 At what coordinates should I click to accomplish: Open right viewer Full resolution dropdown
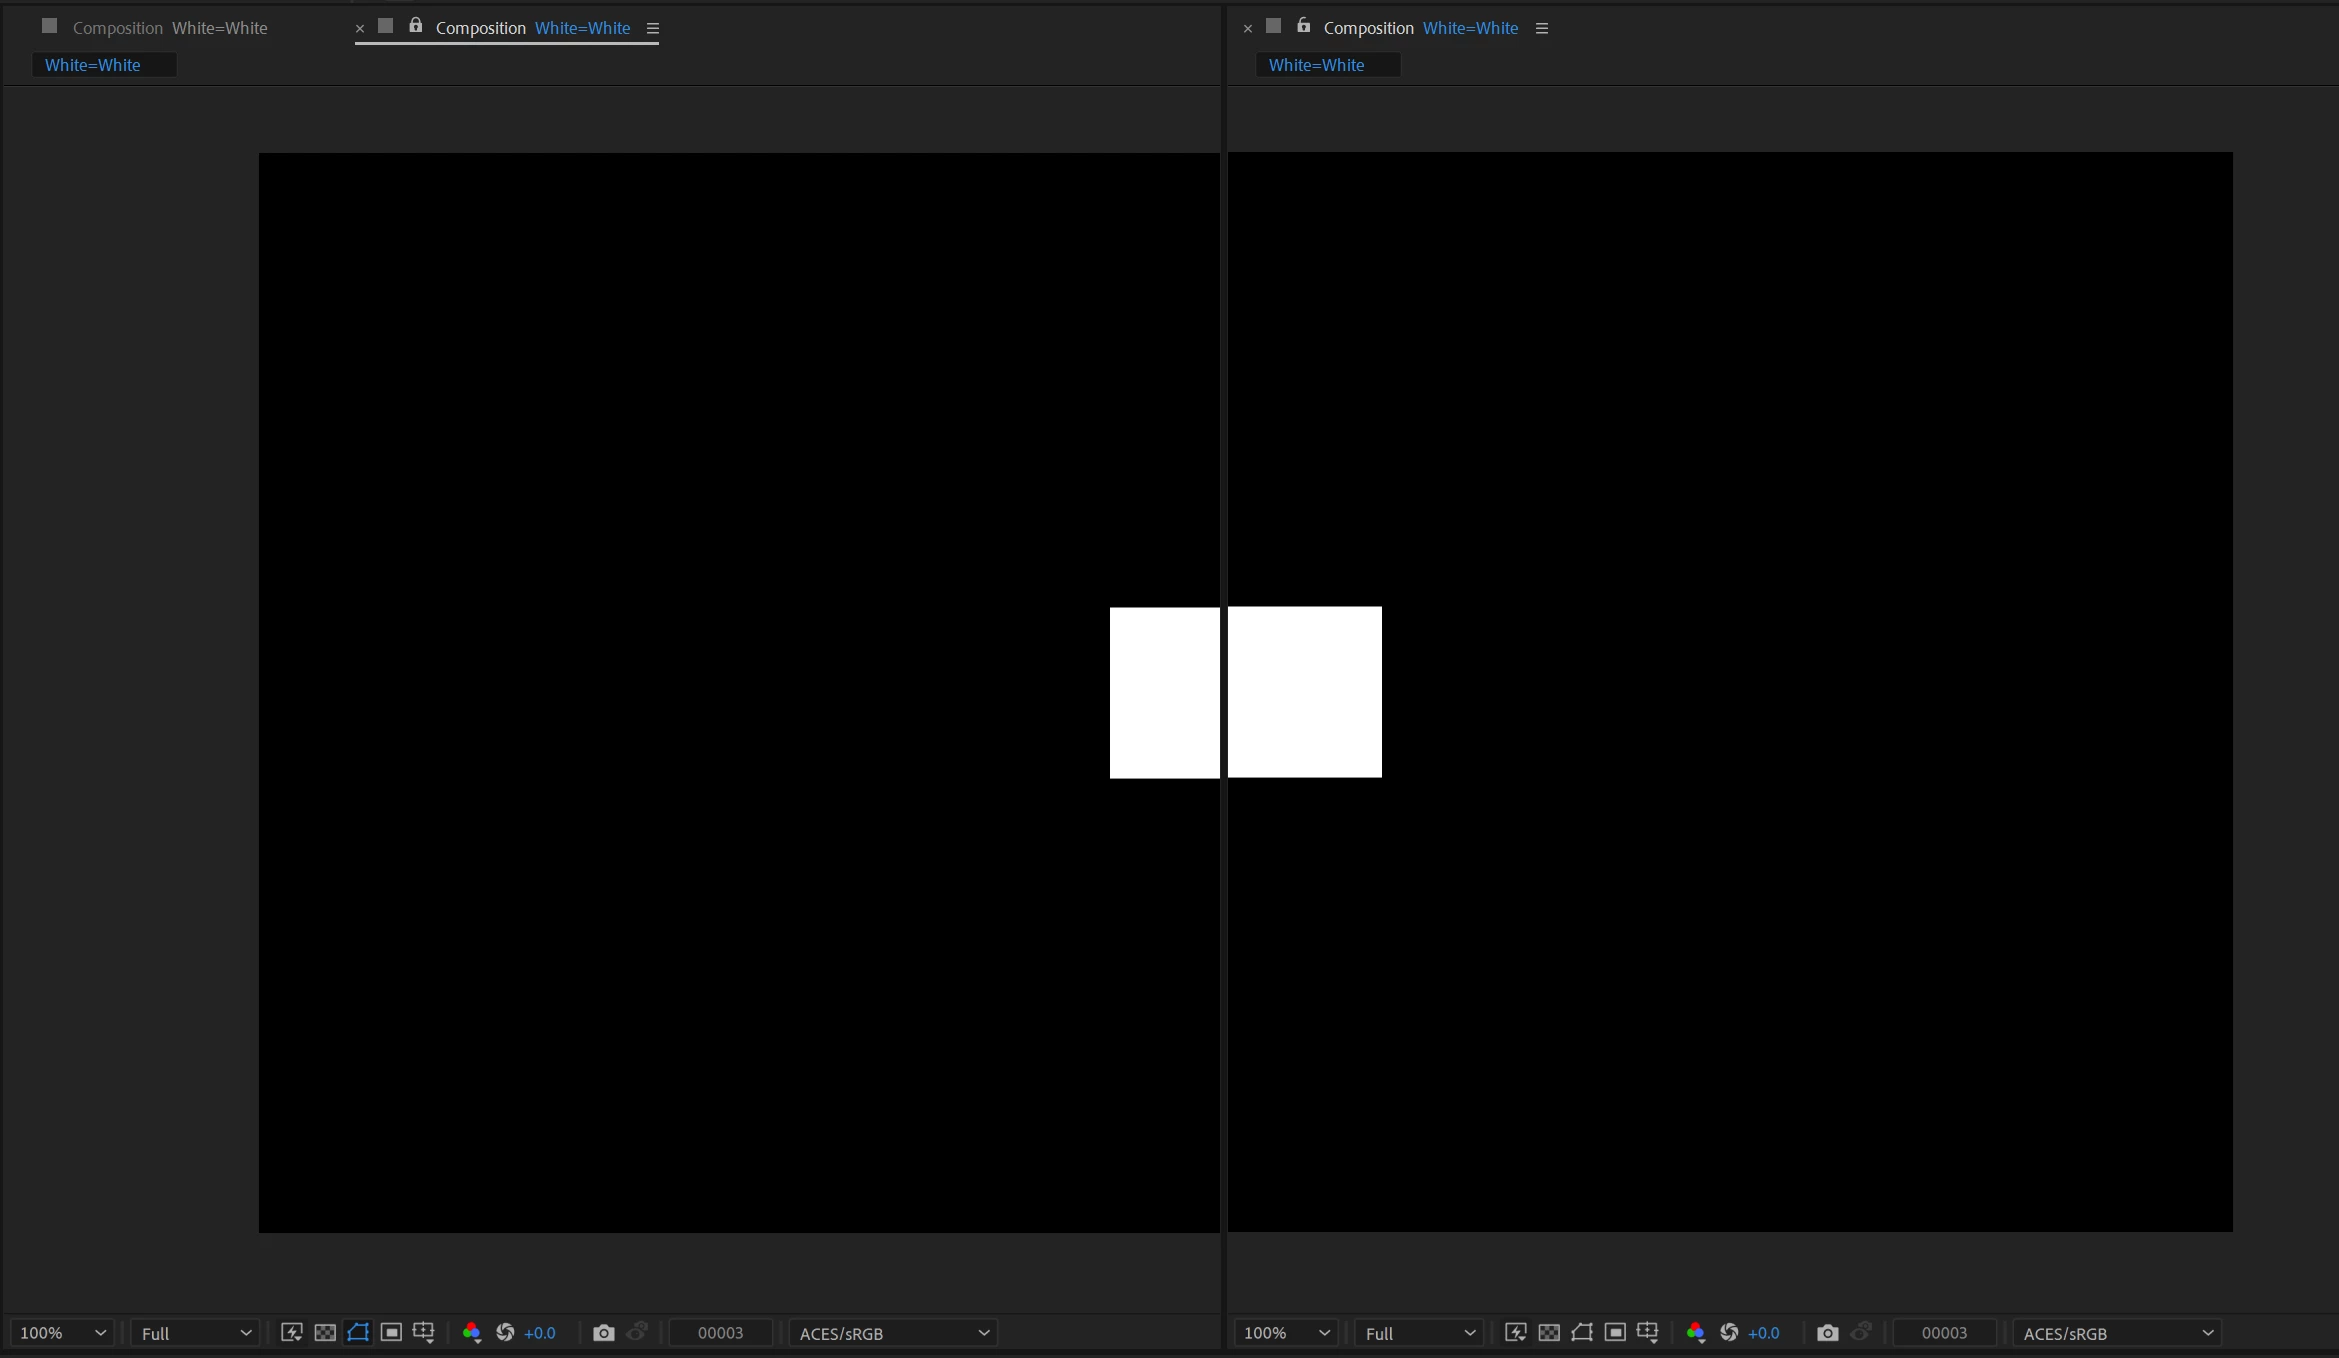(1419, 1333)
